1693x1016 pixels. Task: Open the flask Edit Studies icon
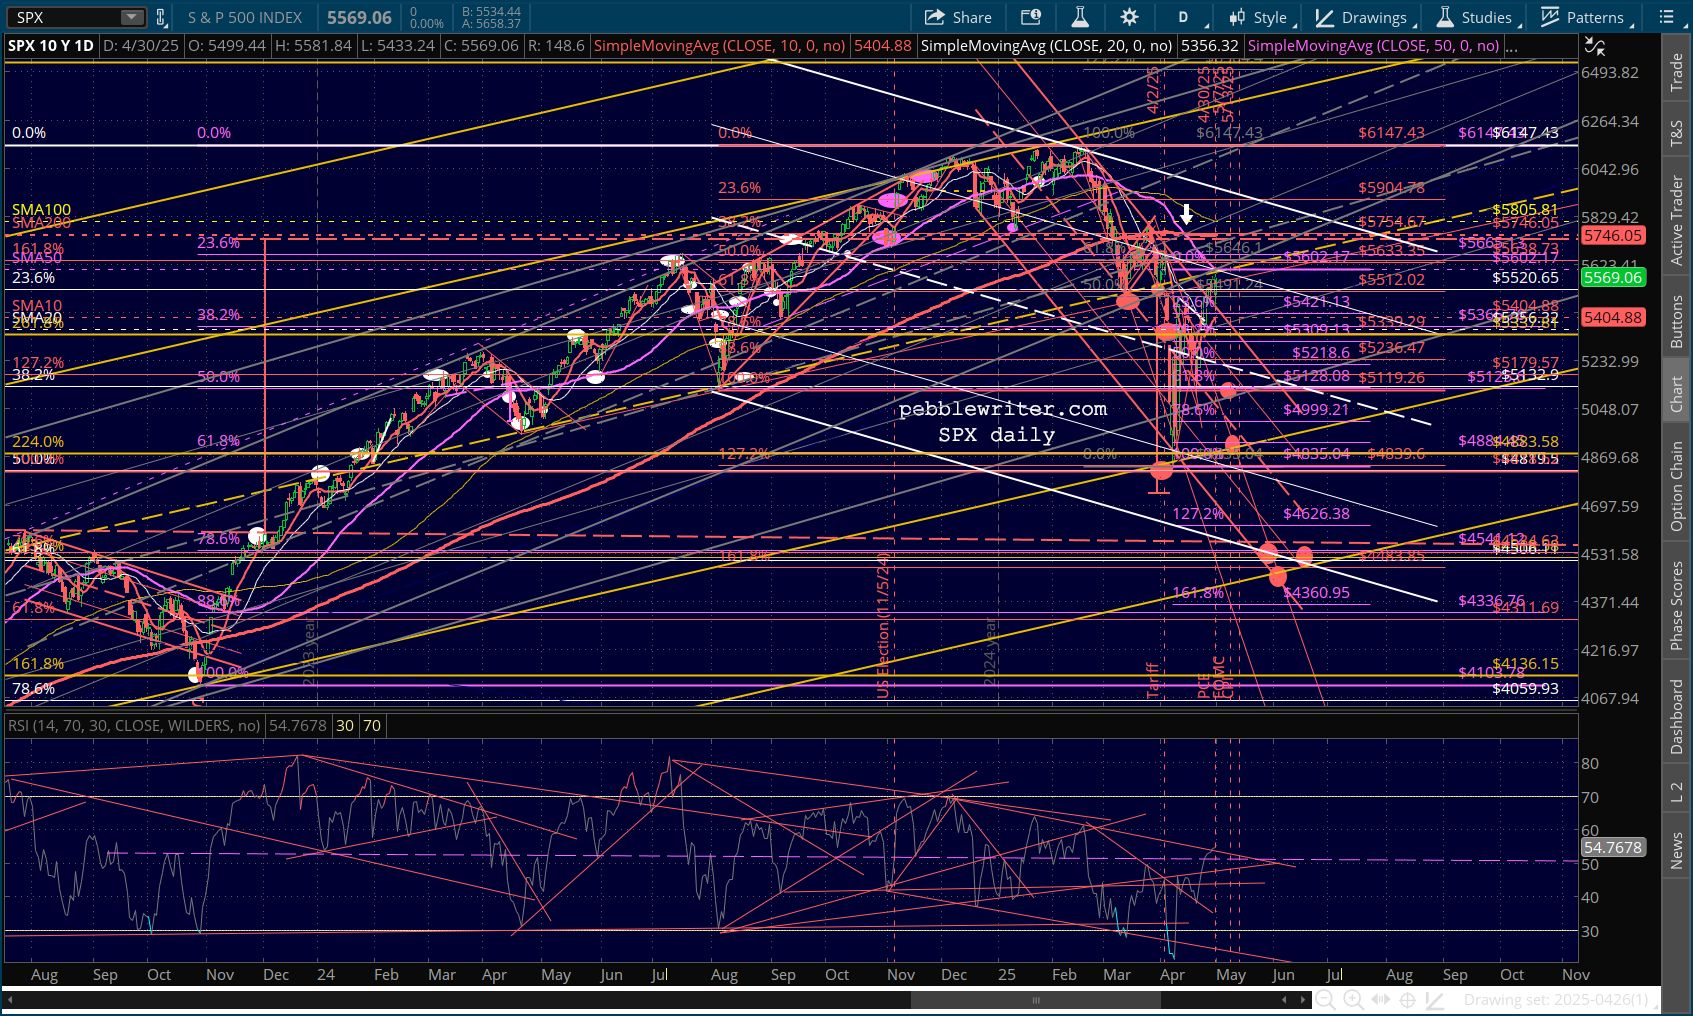1080,17
